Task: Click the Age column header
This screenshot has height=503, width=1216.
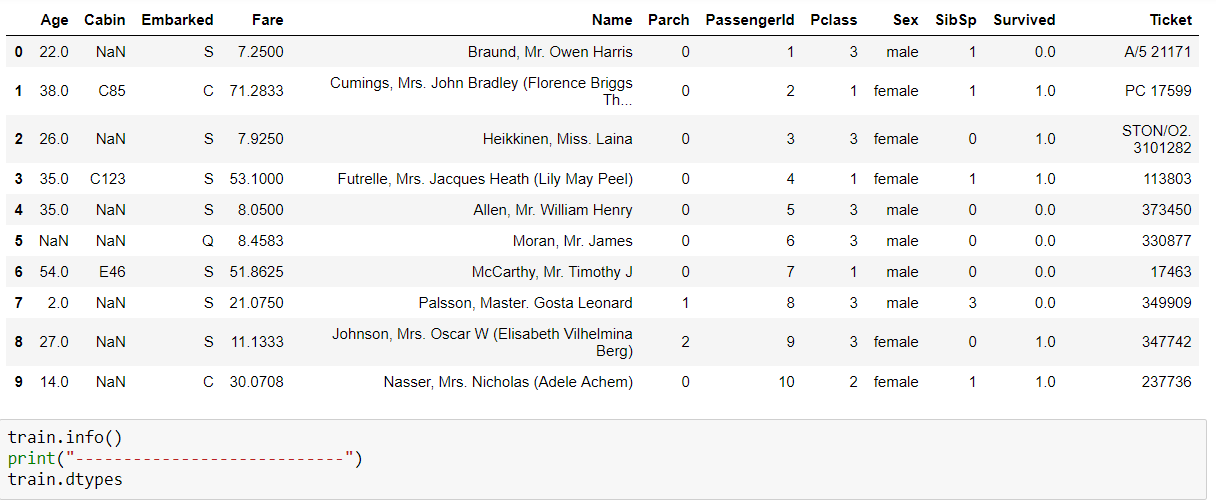Action: [54, 20]
